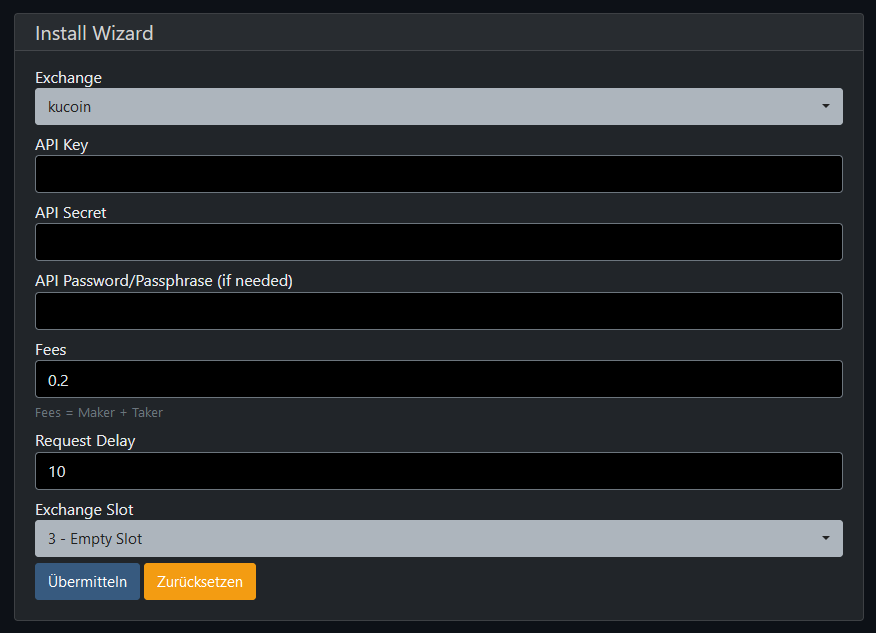Screen dimensions: 876x633
Task: Expand the Exchange Slot selector via its arrow
Action: coord(826,538)
